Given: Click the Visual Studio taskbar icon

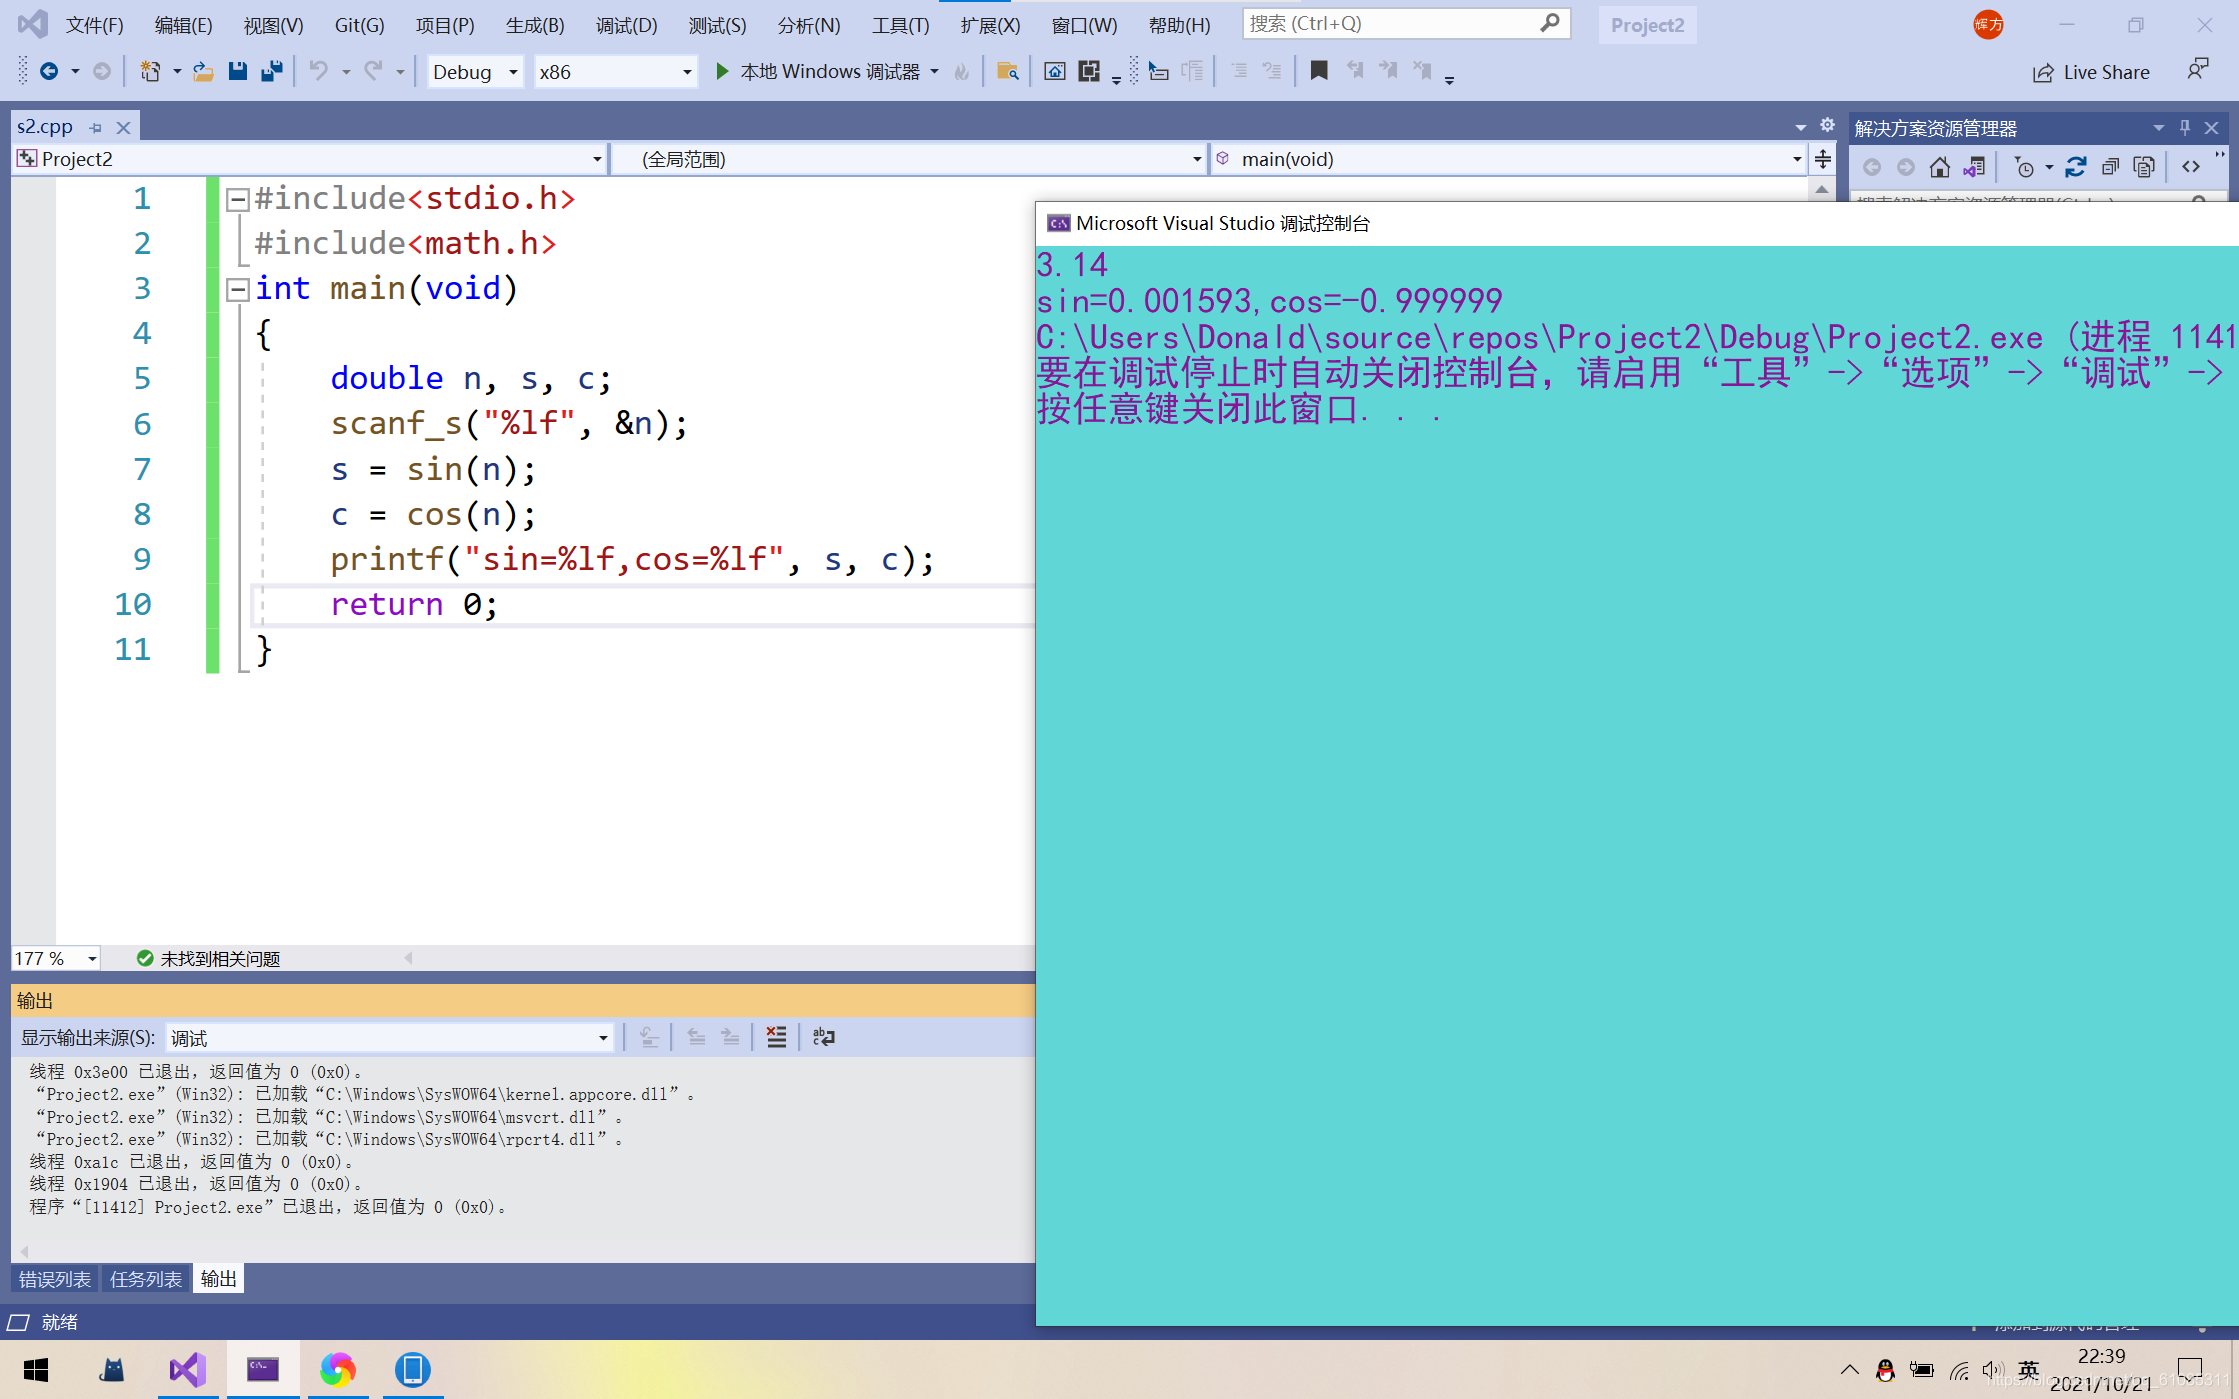Looking at the screenshot, I should coord(187,1369).
